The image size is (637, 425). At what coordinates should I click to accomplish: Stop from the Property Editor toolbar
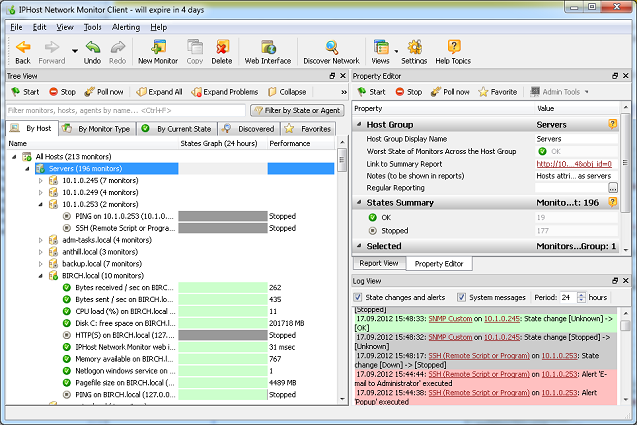pos(409,92)
